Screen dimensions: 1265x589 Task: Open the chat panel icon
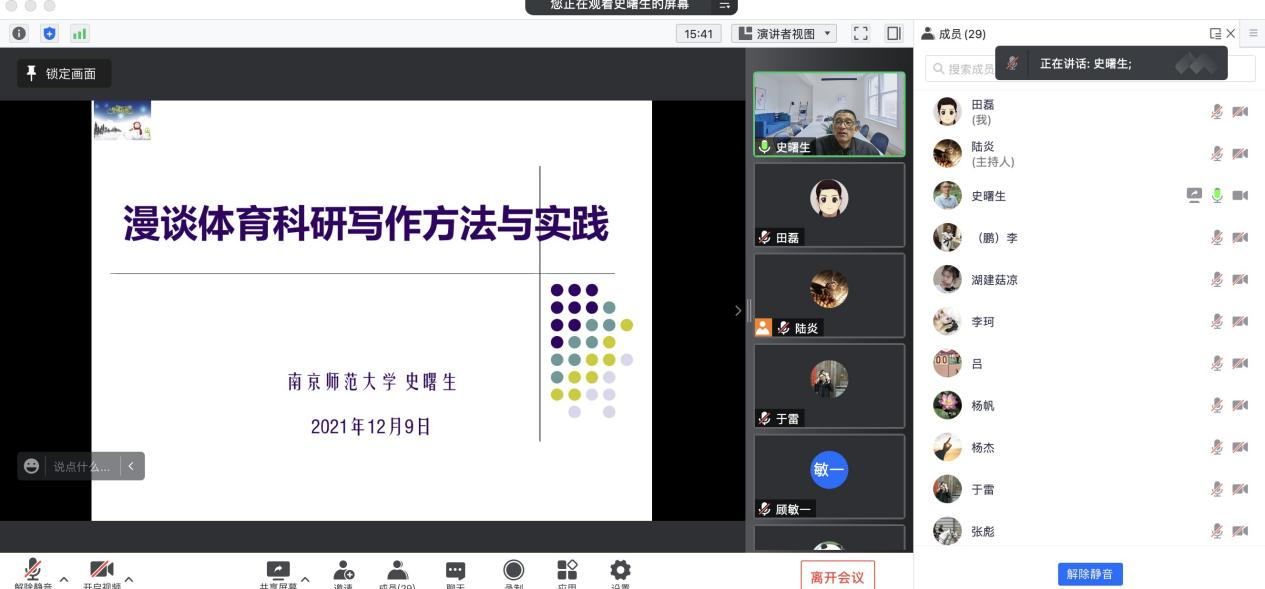click(x=455, y=571)
